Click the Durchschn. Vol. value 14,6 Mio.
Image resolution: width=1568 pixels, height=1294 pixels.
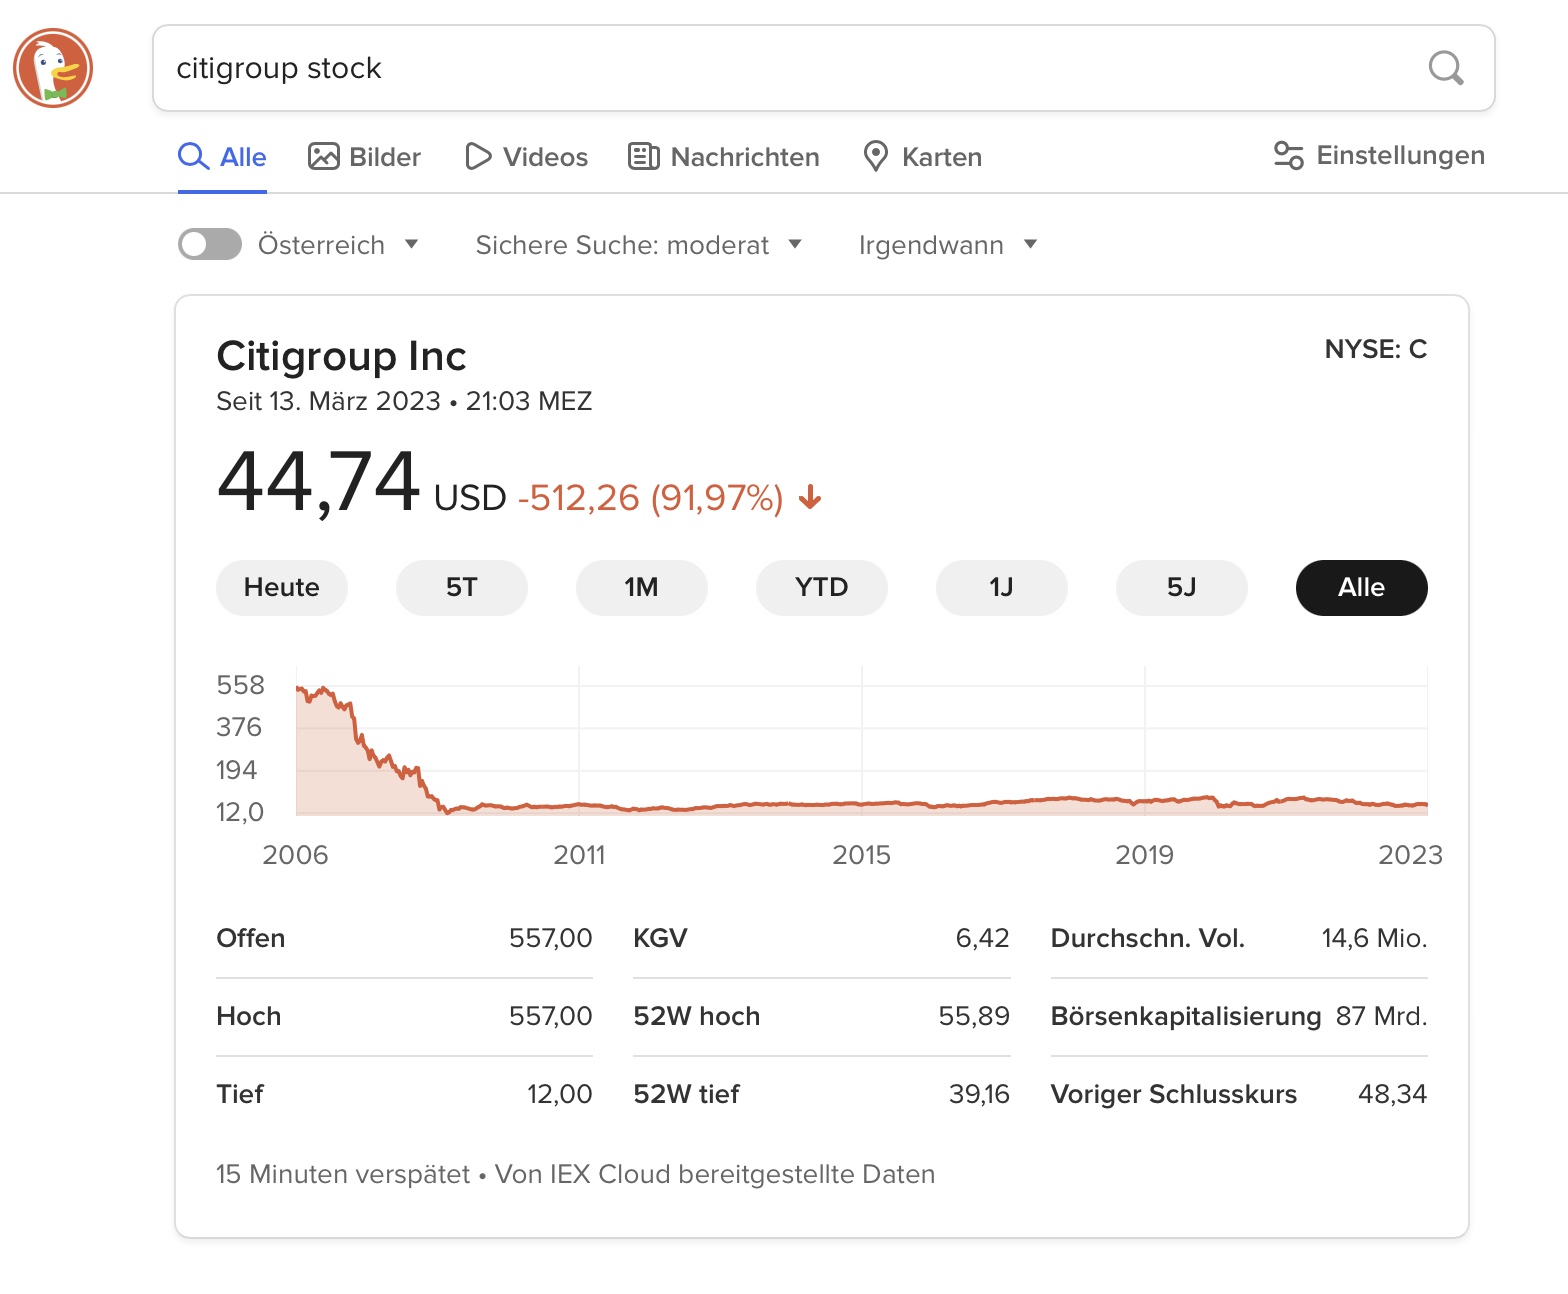(x=1374, y=938)
